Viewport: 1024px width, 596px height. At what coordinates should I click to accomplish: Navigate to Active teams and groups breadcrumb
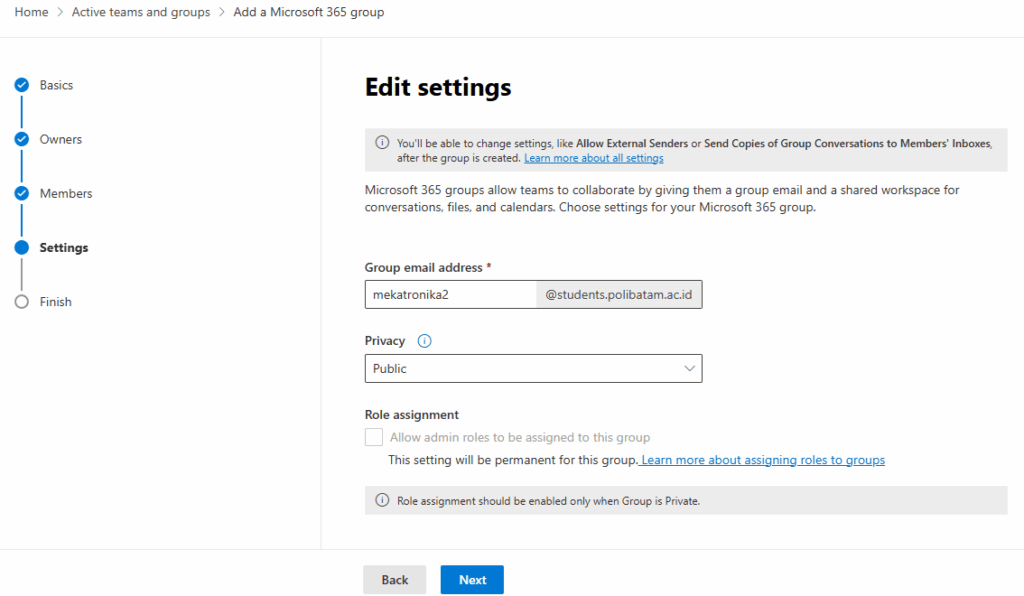[x=141, y=12]
